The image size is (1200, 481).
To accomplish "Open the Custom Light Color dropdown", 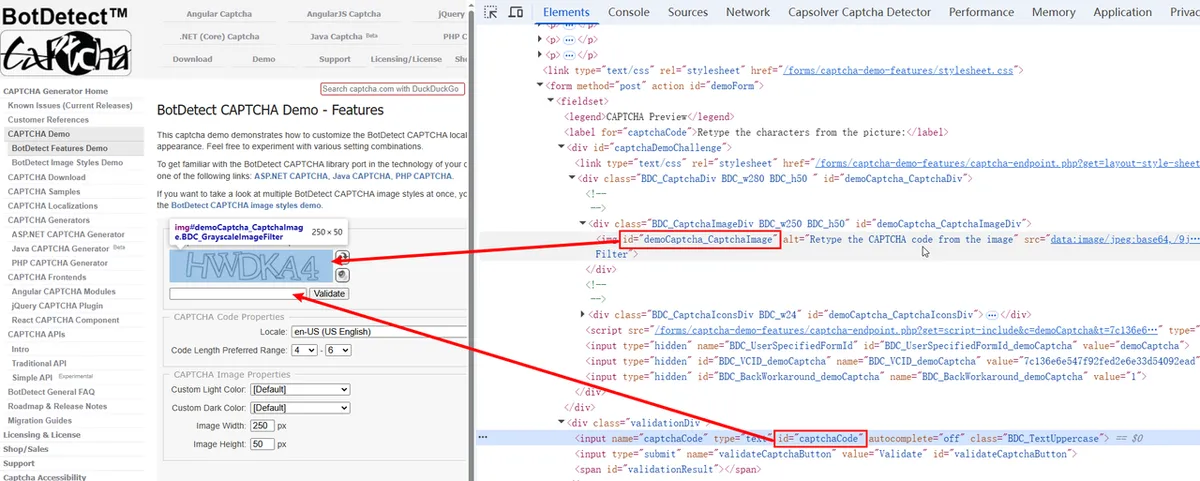I will (299, 390).
